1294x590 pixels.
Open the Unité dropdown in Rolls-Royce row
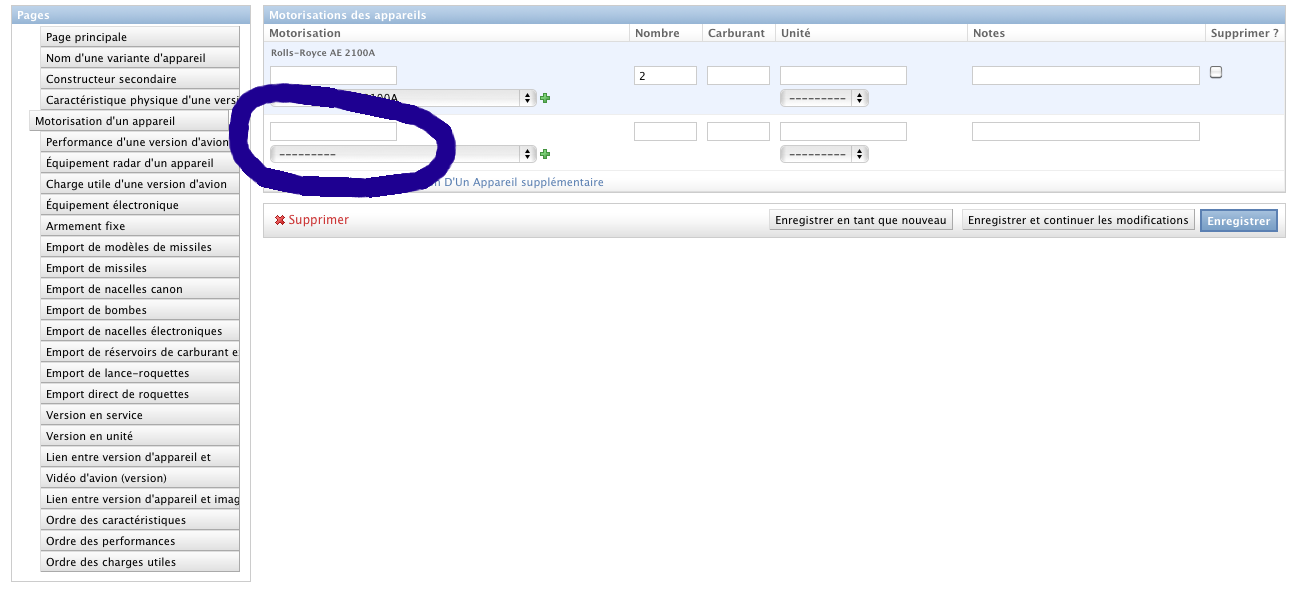coord(823,98)
